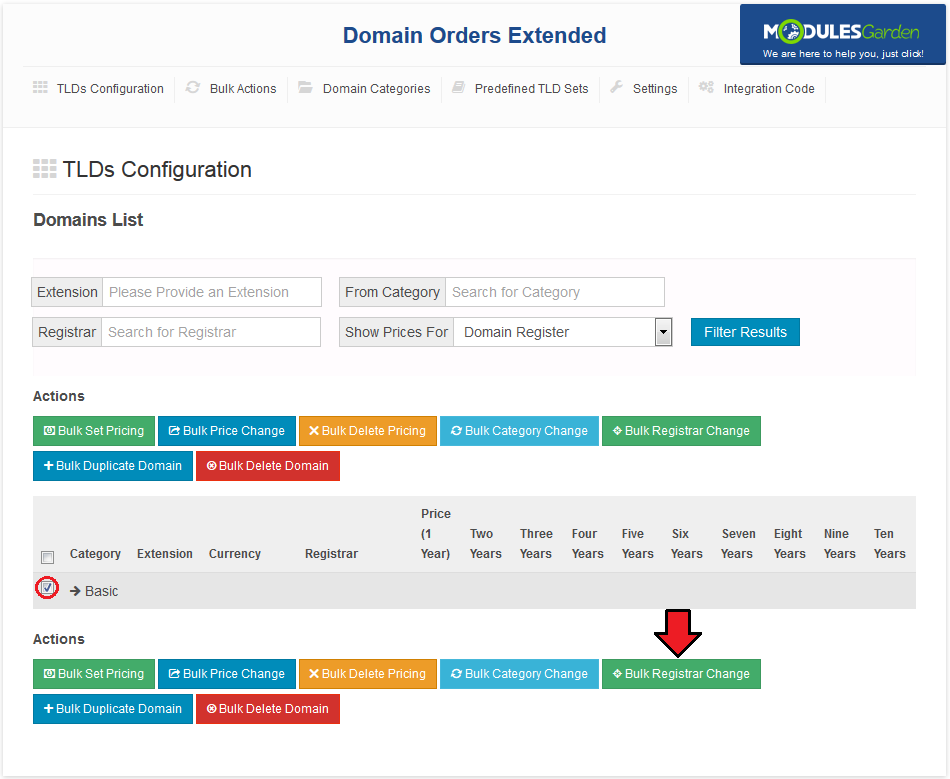
Task: Click the Ten Years column header
Action: coord(889,543)
